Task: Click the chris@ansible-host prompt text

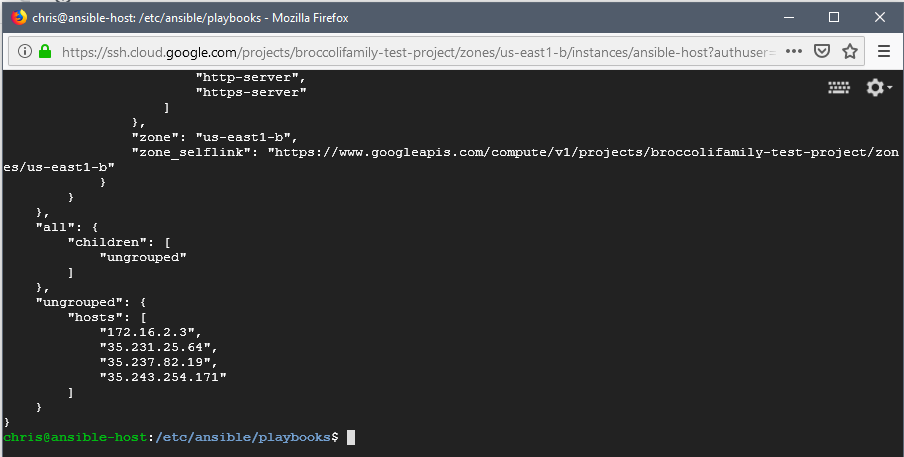Action: (75, 437)
